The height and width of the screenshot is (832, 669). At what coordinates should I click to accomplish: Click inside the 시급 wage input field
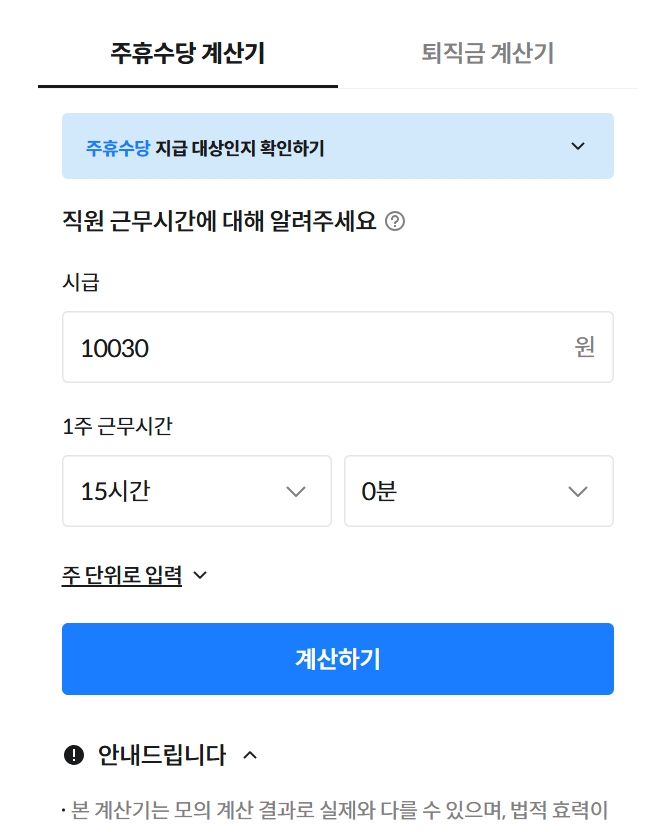point(300,347)
